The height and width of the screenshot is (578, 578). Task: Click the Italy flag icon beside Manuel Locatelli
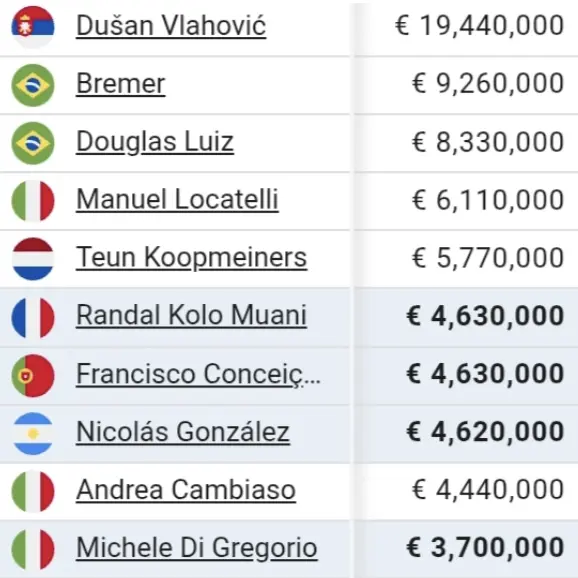click(x=33, y=201)
